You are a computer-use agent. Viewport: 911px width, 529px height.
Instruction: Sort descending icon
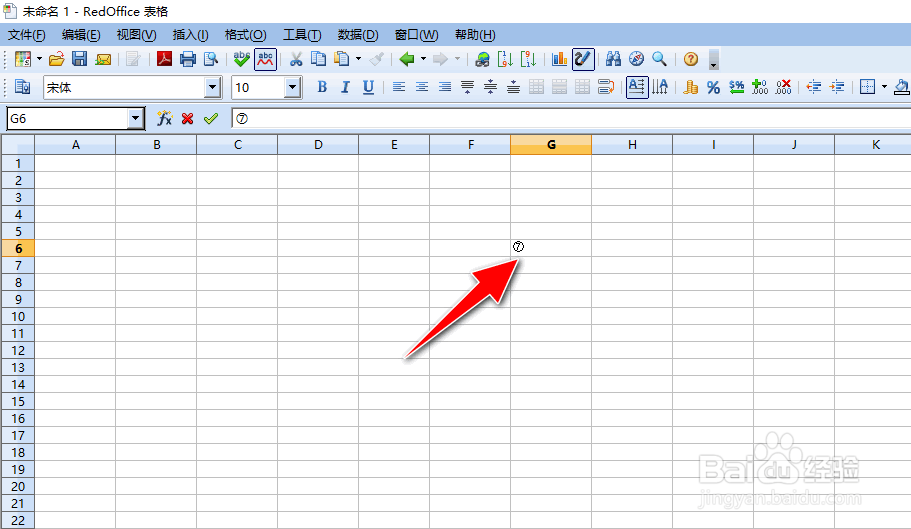pyautogui.click(x=528, y=59)
